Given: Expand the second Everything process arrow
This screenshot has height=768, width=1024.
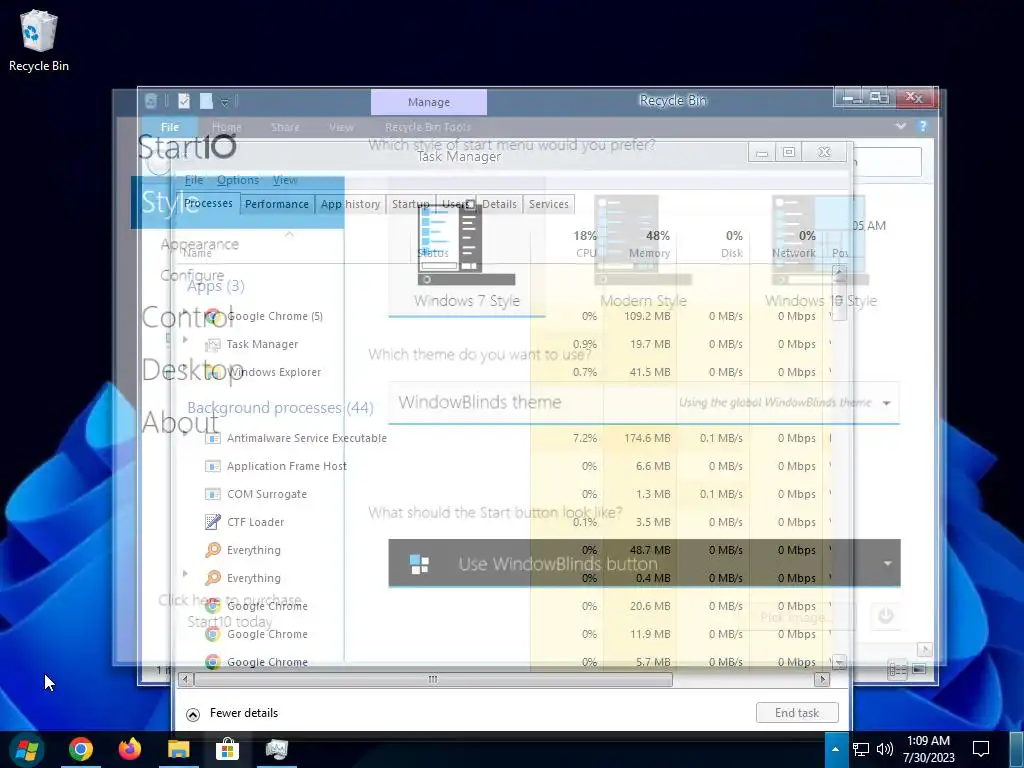Looking at the screenshot, I should [x=185, y=573].
